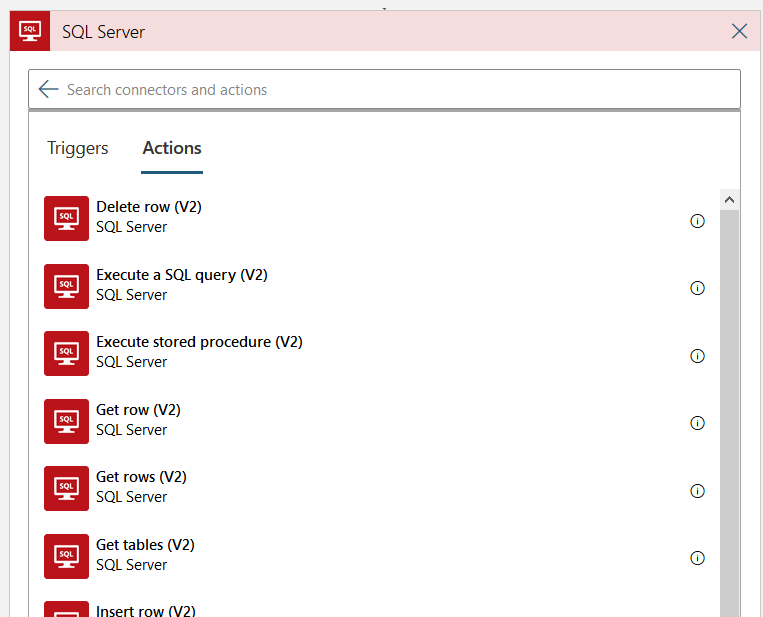Viewport: 763px width, 617px height.
Task: Click the Get row (V2) SQL icon
Action: pyautogui.click(x=67, y=421)
